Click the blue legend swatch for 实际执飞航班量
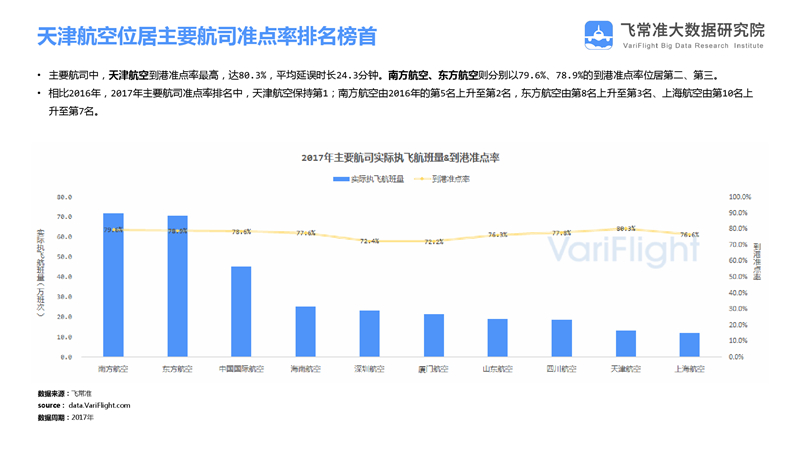 click(x=341, y=179)
